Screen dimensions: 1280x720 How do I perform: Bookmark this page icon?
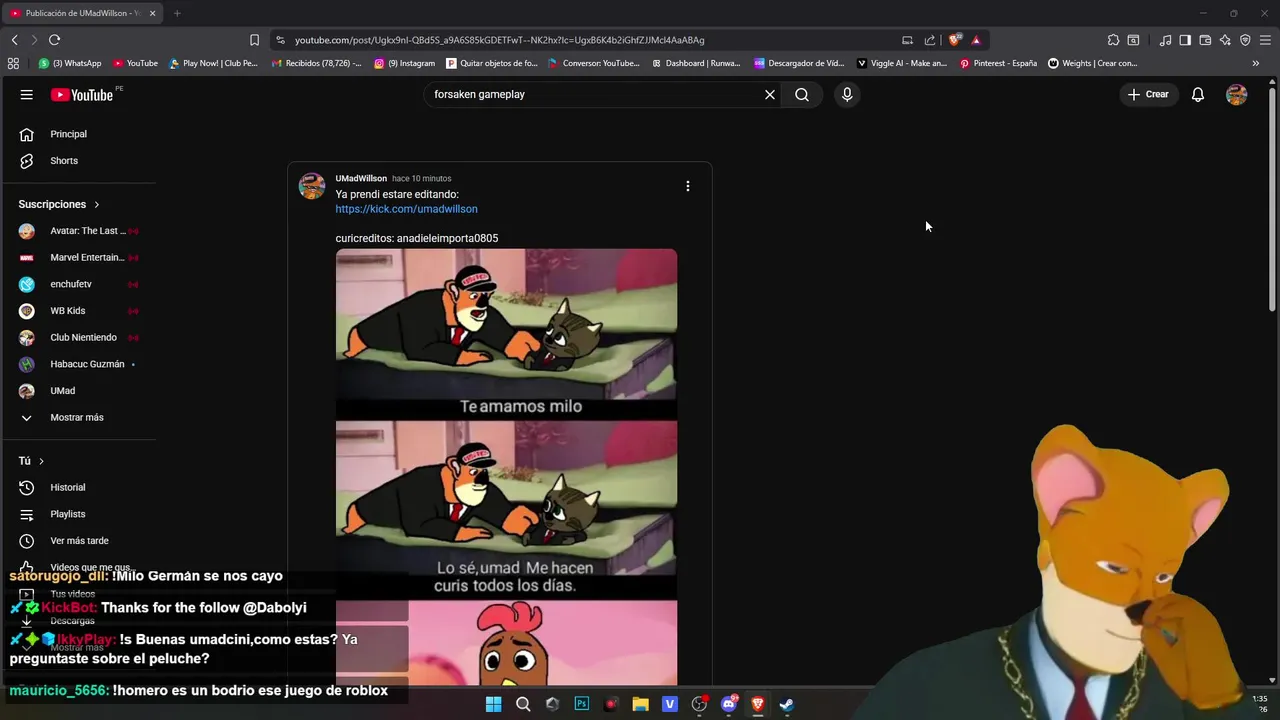254,40
